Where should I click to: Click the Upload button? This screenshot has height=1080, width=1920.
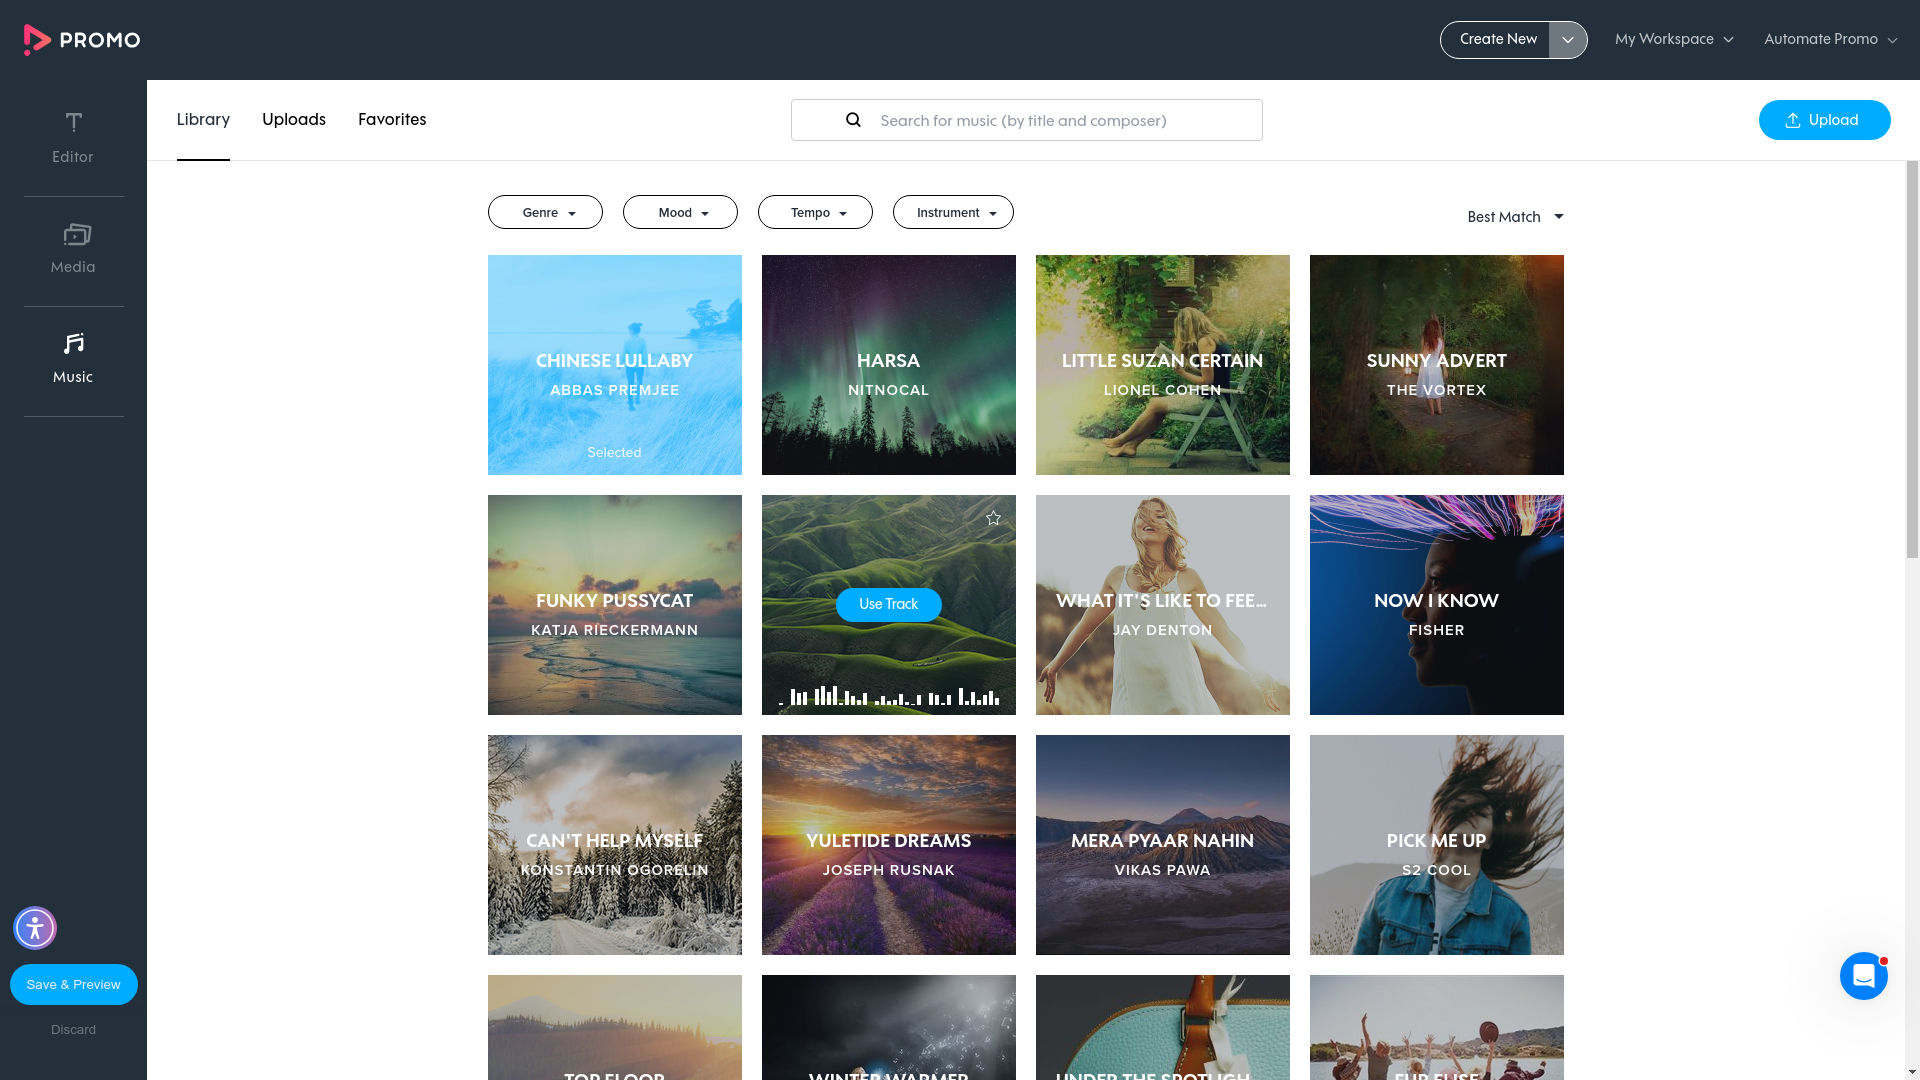1824,120
